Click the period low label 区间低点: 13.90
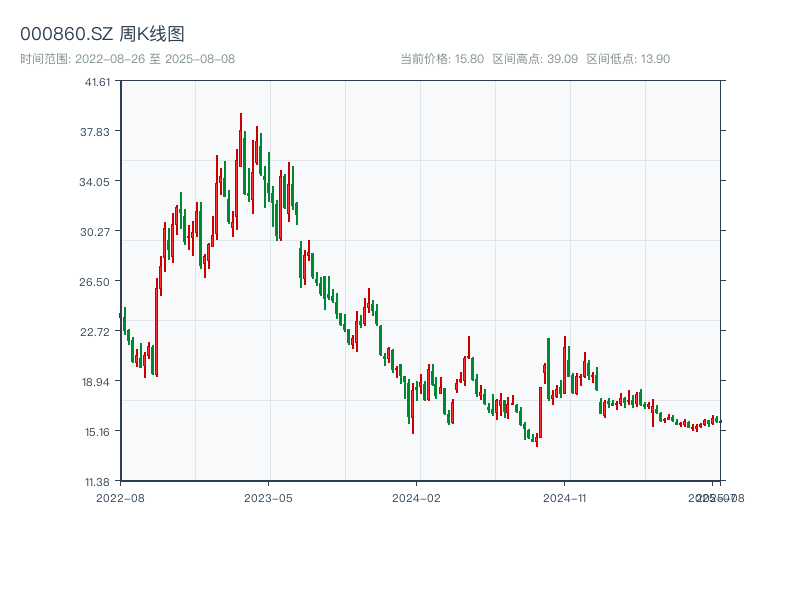 pyautogui.click(x=628, y=59)
